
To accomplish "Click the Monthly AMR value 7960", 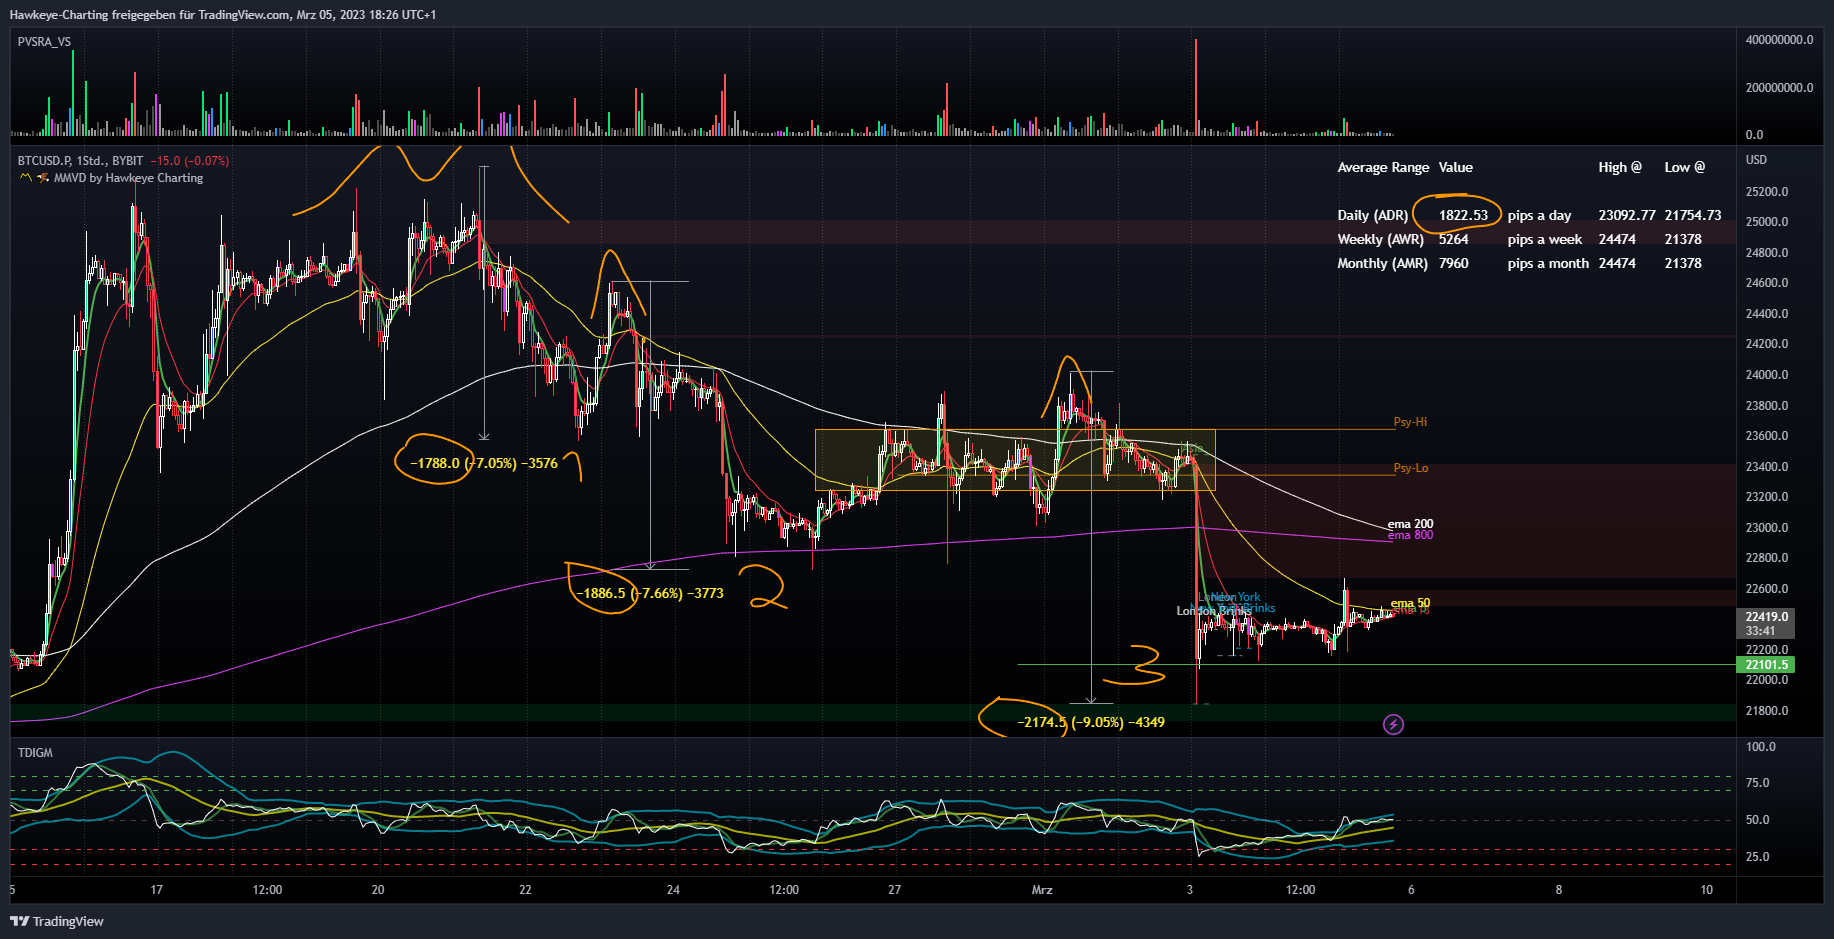I will (1453, 263).
